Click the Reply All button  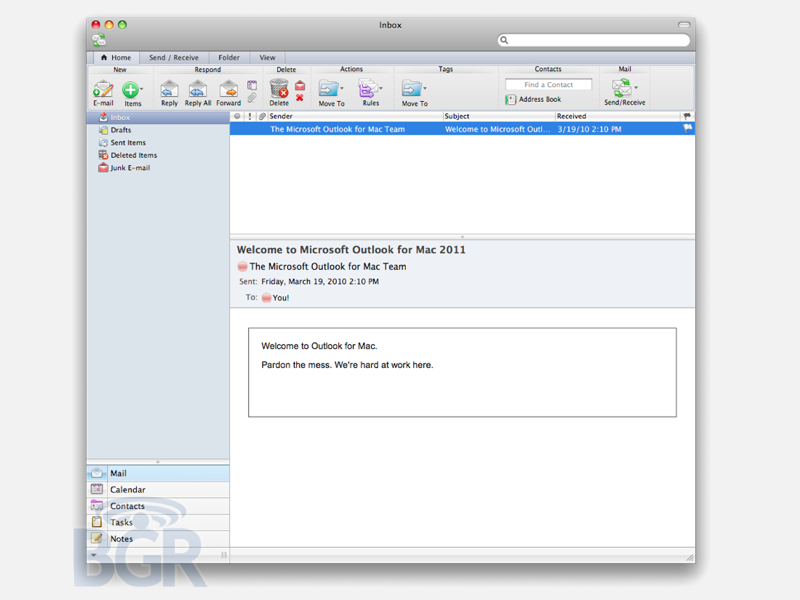point(197,93)
